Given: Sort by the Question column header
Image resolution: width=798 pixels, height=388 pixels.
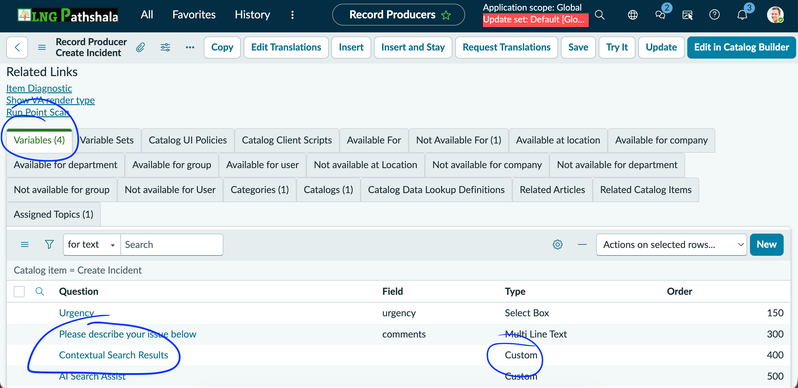Looking at the screenshot, I should 79,292.
